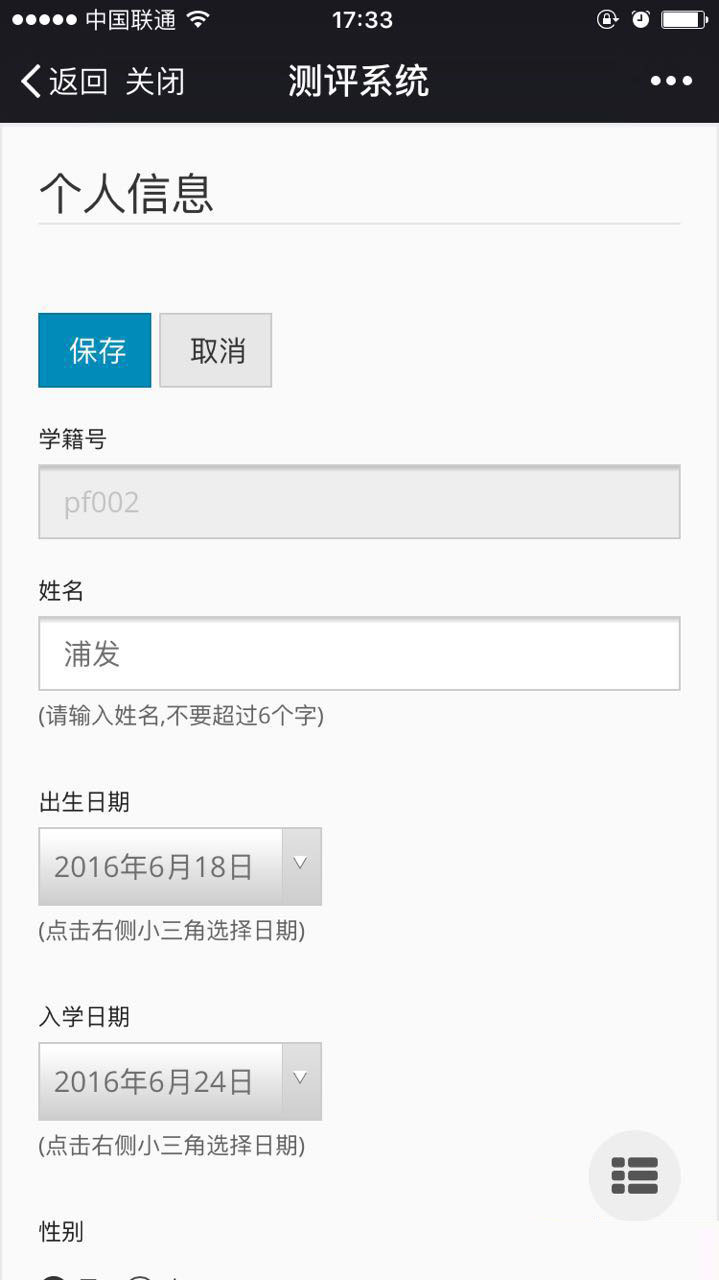The height and width of the screenshot is (1280, 719).
Task: Click the 姓名 input field containing 浦发
Action: (359, 653)
